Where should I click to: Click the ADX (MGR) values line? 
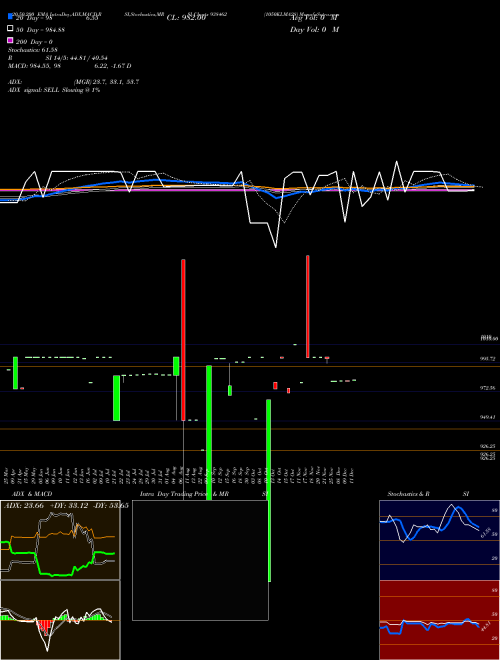pyautogui.click(x=74, y=82)
